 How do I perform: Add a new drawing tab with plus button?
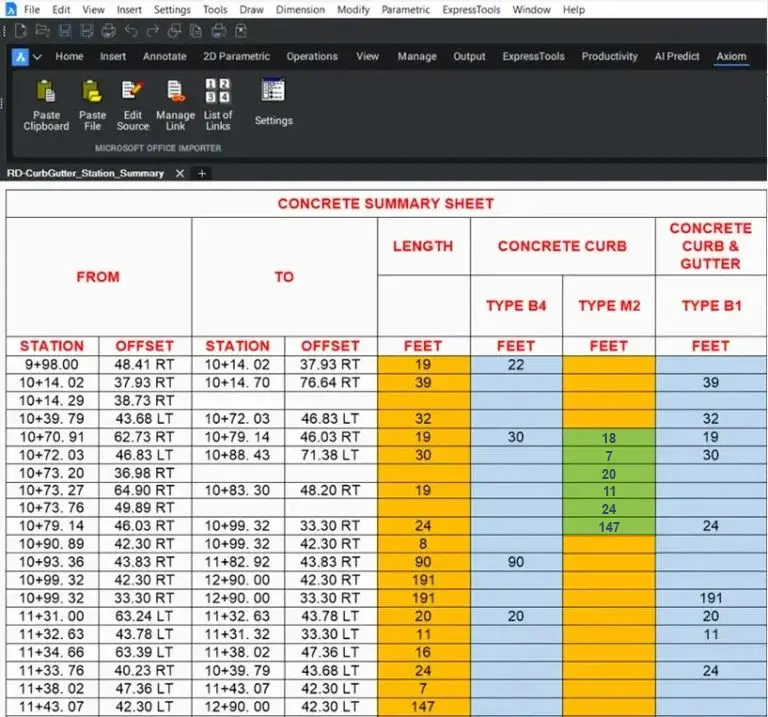tap(201, 173)
